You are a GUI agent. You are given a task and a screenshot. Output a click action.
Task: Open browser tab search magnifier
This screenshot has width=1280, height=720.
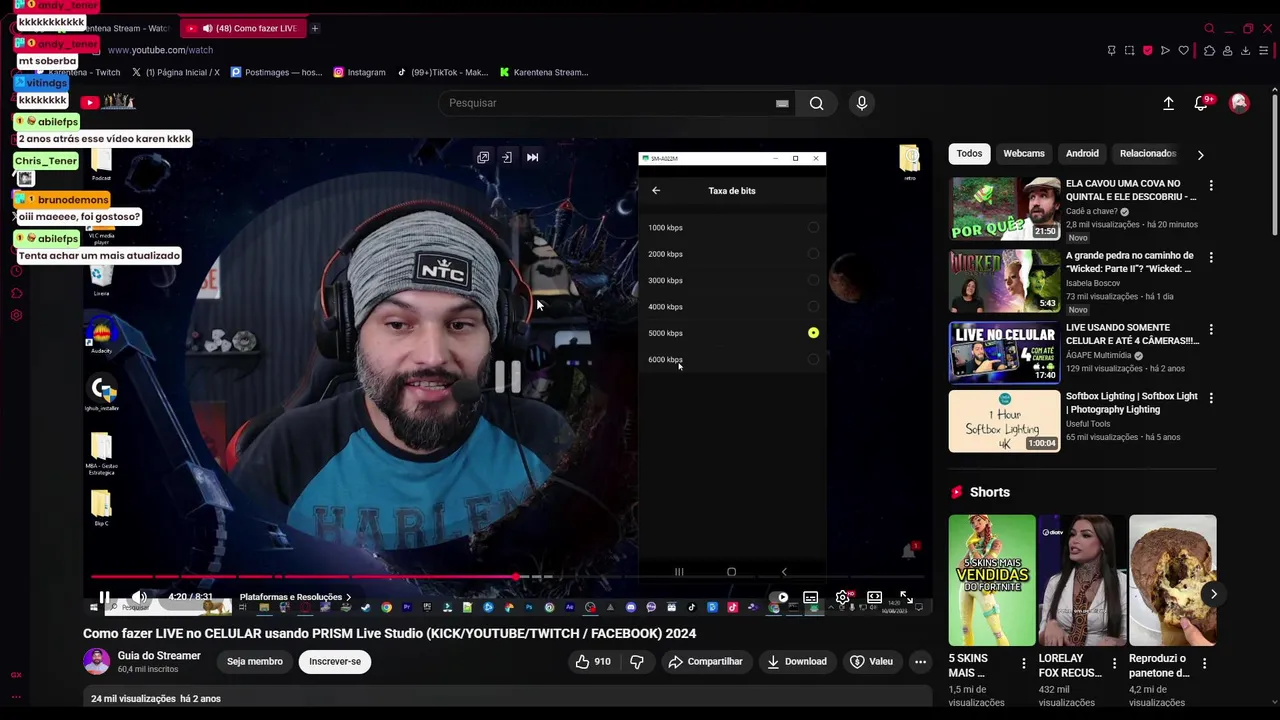pos(1209,28)
